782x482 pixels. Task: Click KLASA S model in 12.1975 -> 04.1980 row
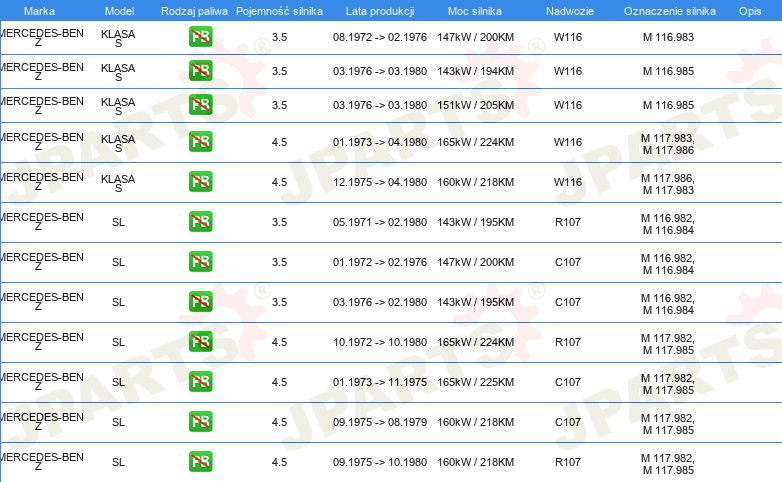tap(118, 183)
